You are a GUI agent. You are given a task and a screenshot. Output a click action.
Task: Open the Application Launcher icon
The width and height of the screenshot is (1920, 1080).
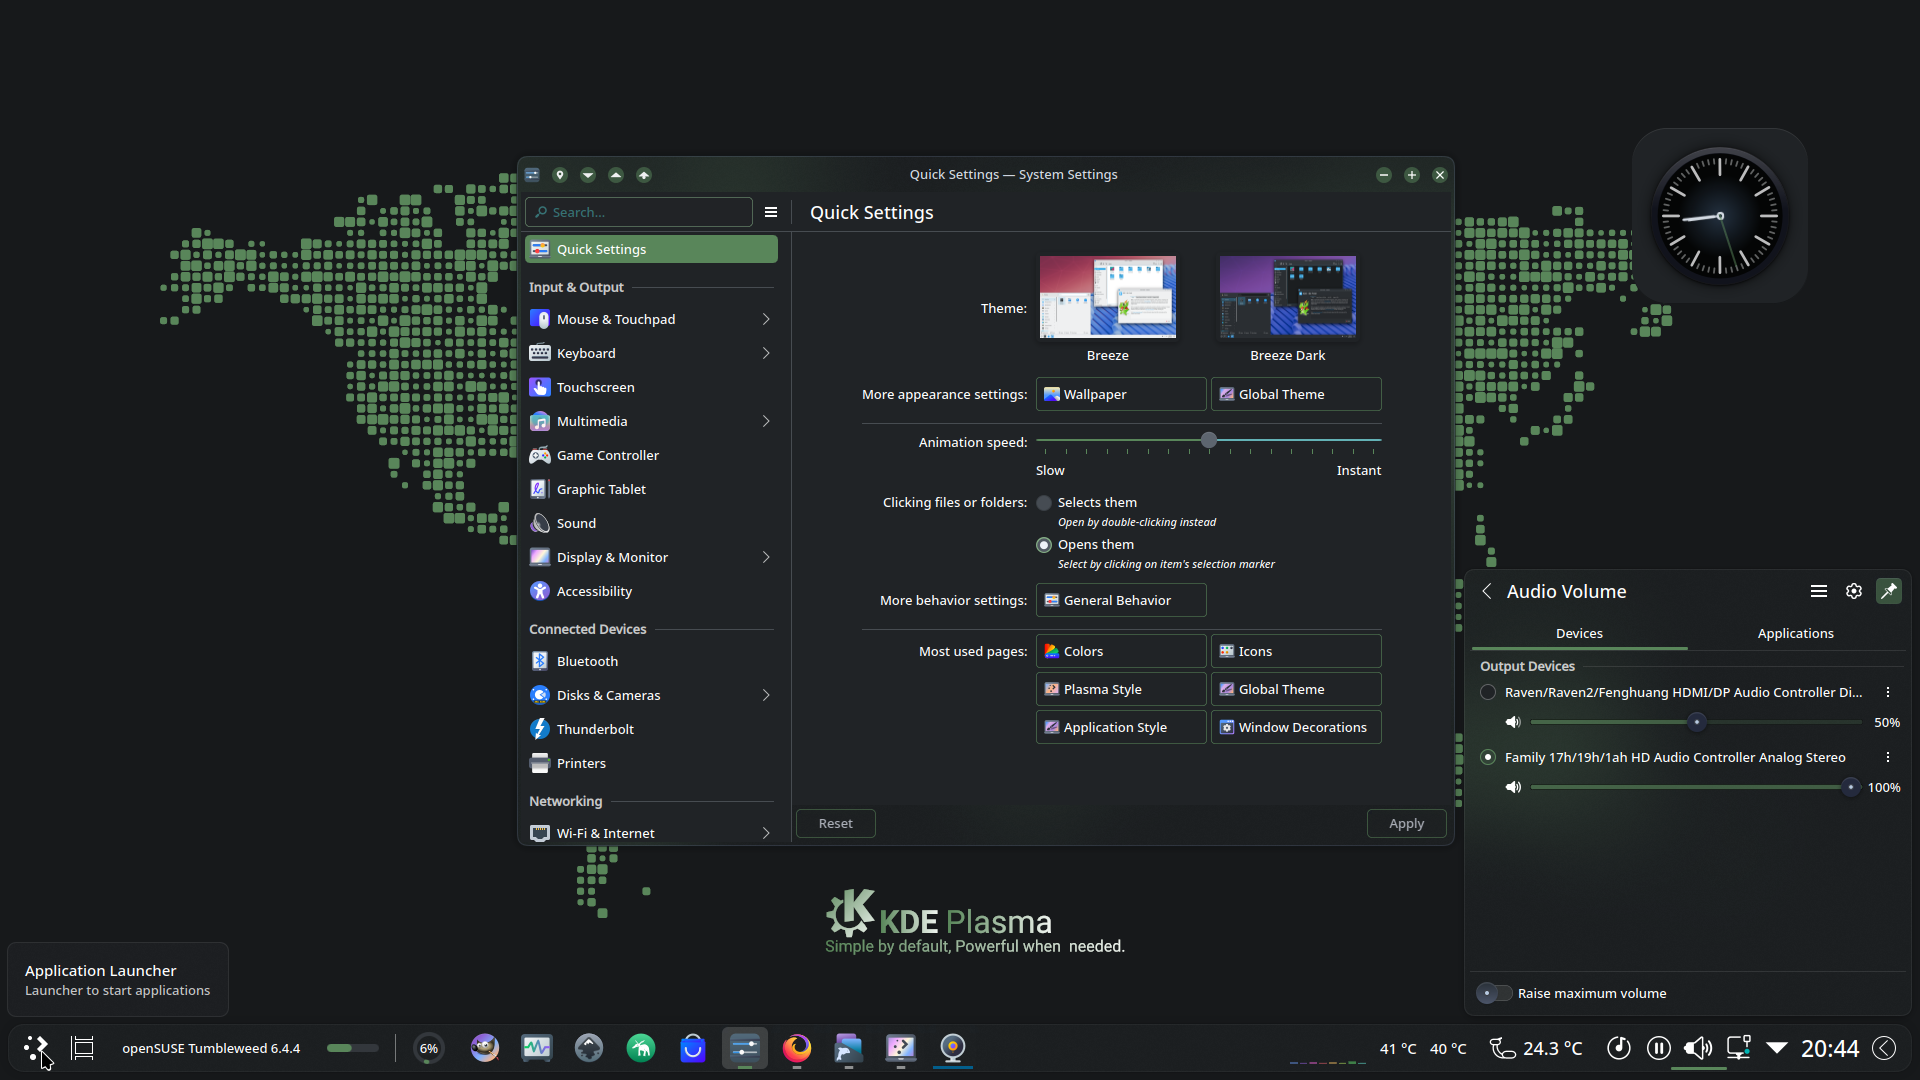tap(36, 1048)
